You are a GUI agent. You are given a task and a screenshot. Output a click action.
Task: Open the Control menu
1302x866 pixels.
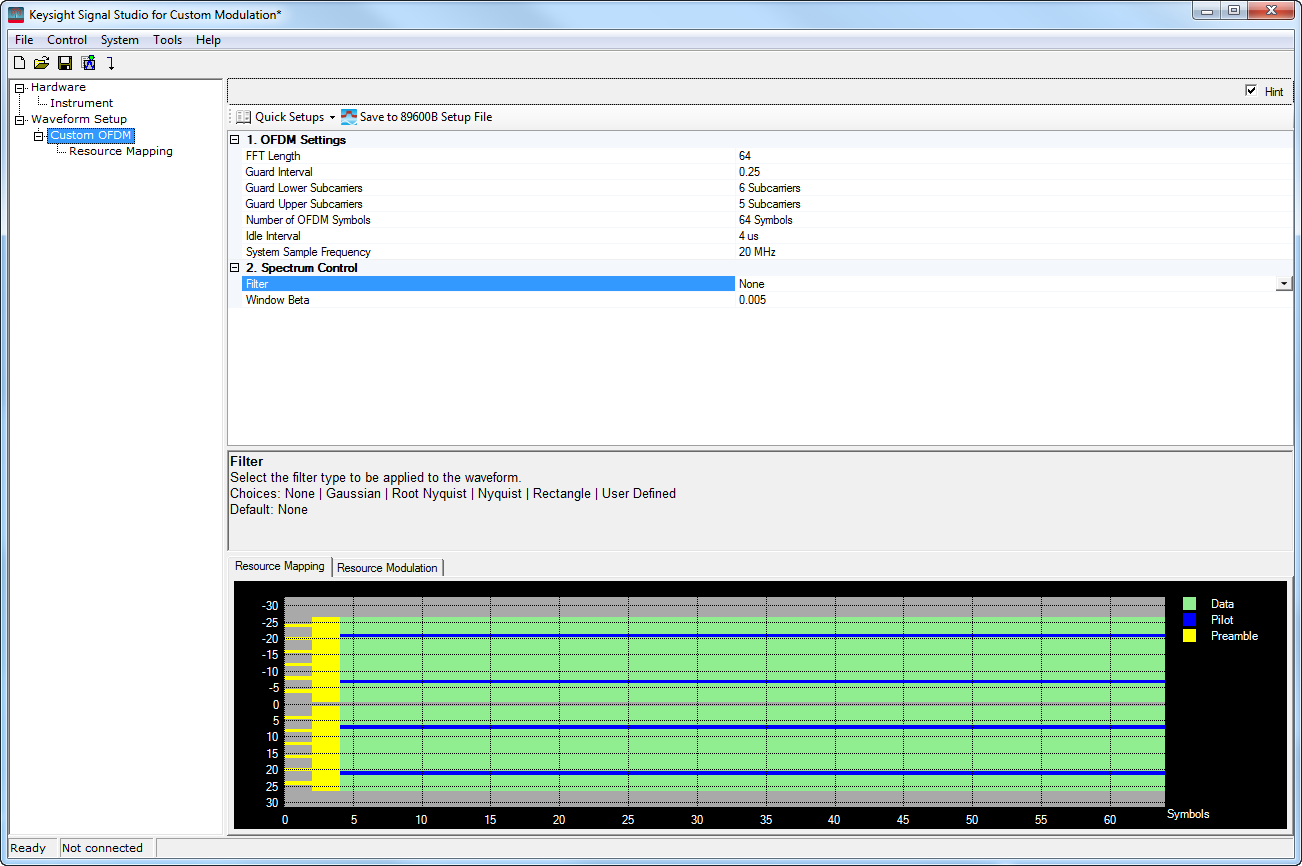click(x=67, y=40)
